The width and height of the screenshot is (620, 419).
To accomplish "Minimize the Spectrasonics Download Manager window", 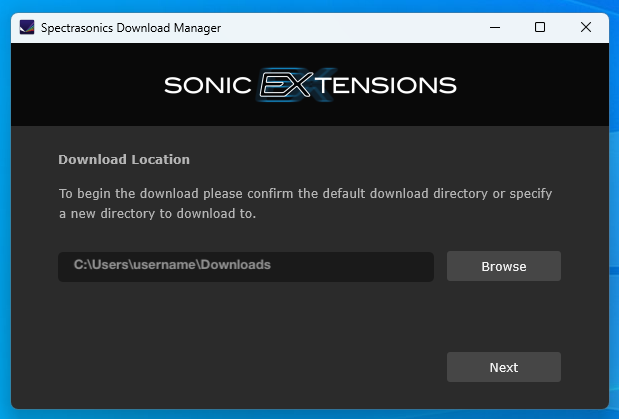I will [x=495, y=27].
